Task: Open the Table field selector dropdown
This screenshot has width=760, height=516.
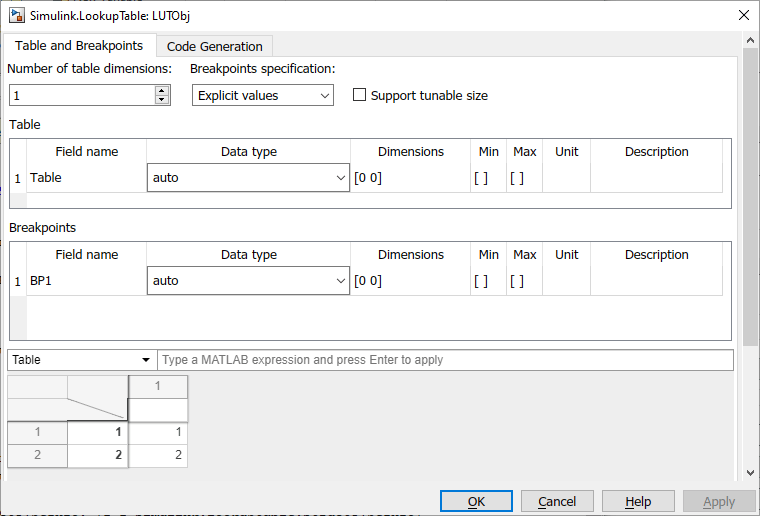Action: [82, 360]
